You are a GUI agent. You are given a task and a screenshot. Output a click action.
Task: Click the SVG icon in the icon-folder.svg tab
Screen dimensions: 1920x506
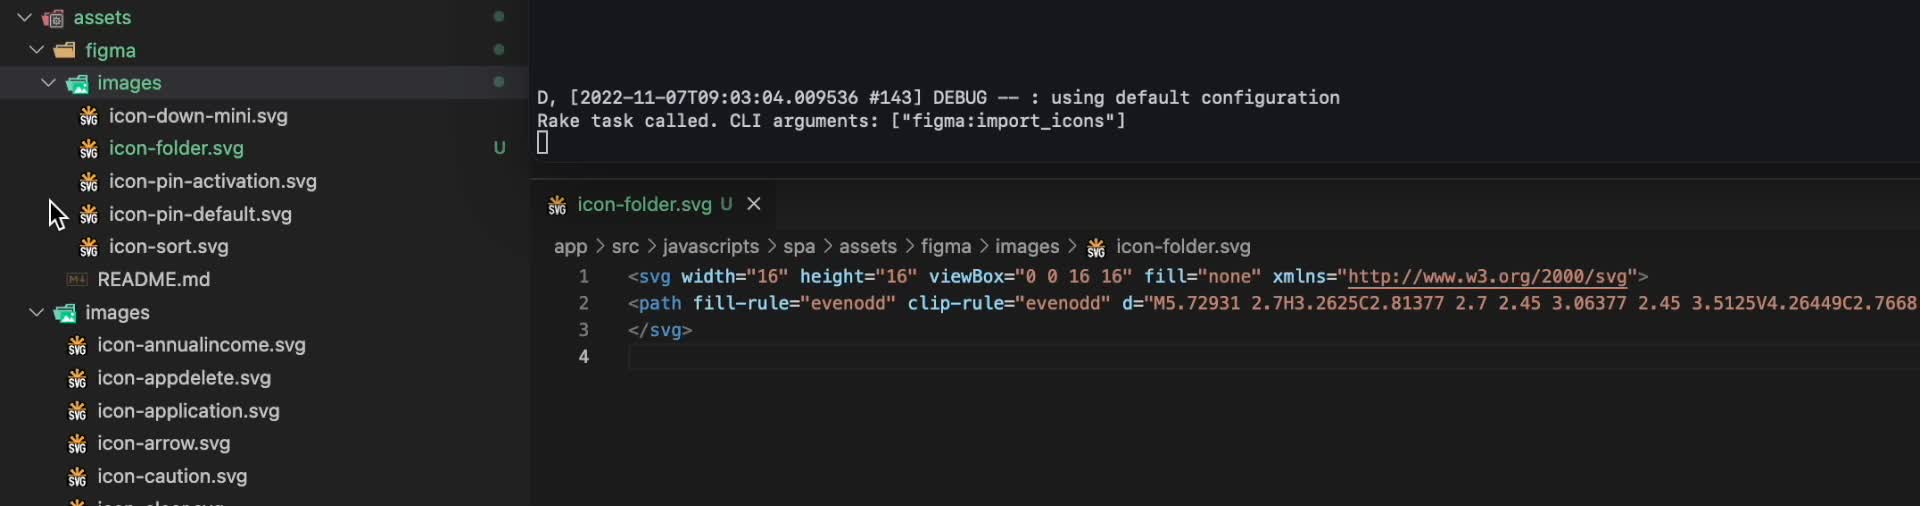[557, 205]
